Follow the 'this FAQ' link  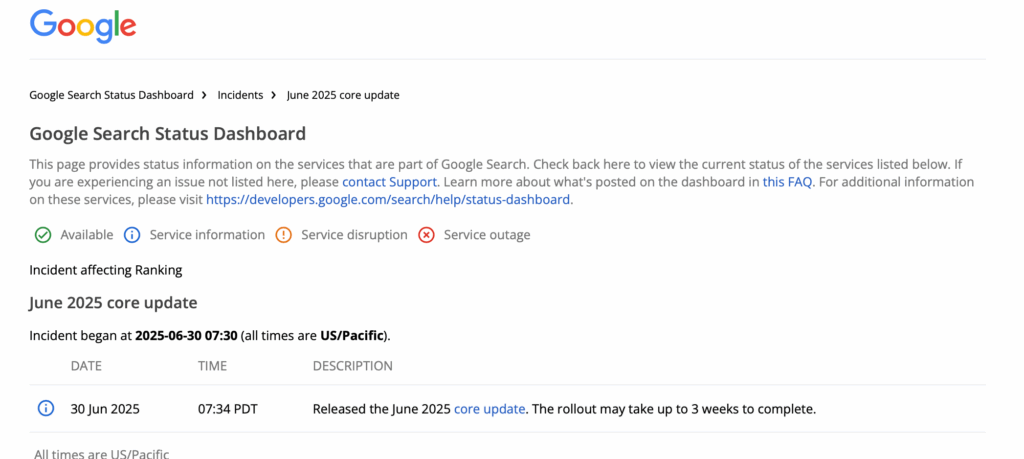tap(787, 182)
